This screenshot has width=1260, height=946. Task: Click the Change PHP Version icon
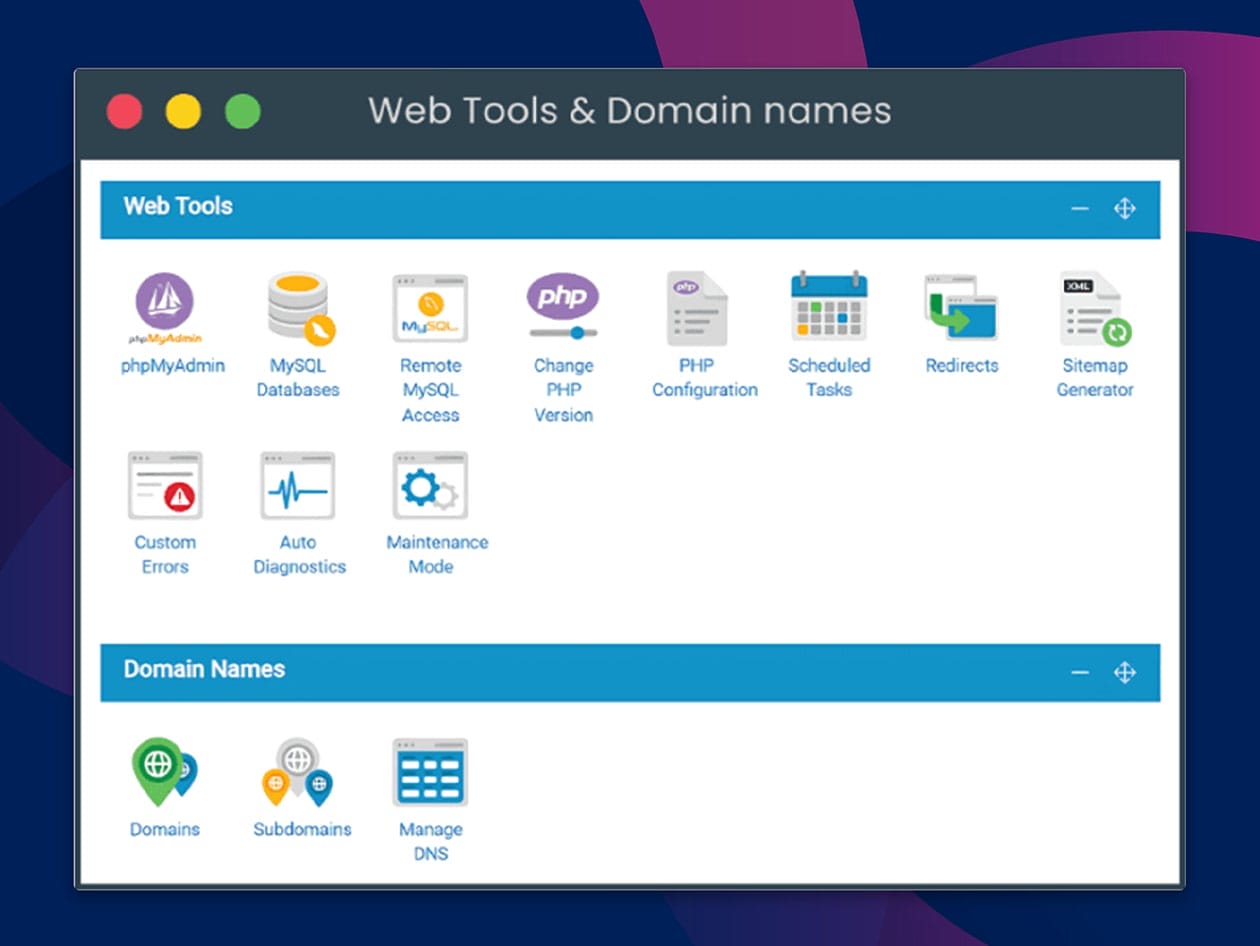pyautogui.click(x=563, y=307)
